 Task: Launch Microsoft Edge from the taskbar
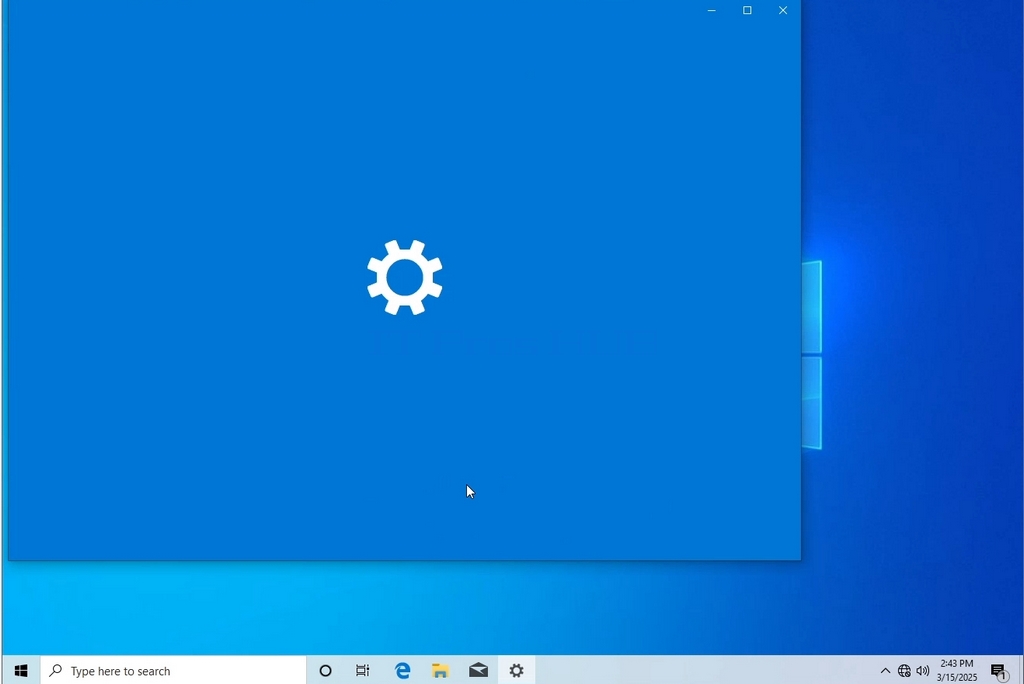pos(402,670)
